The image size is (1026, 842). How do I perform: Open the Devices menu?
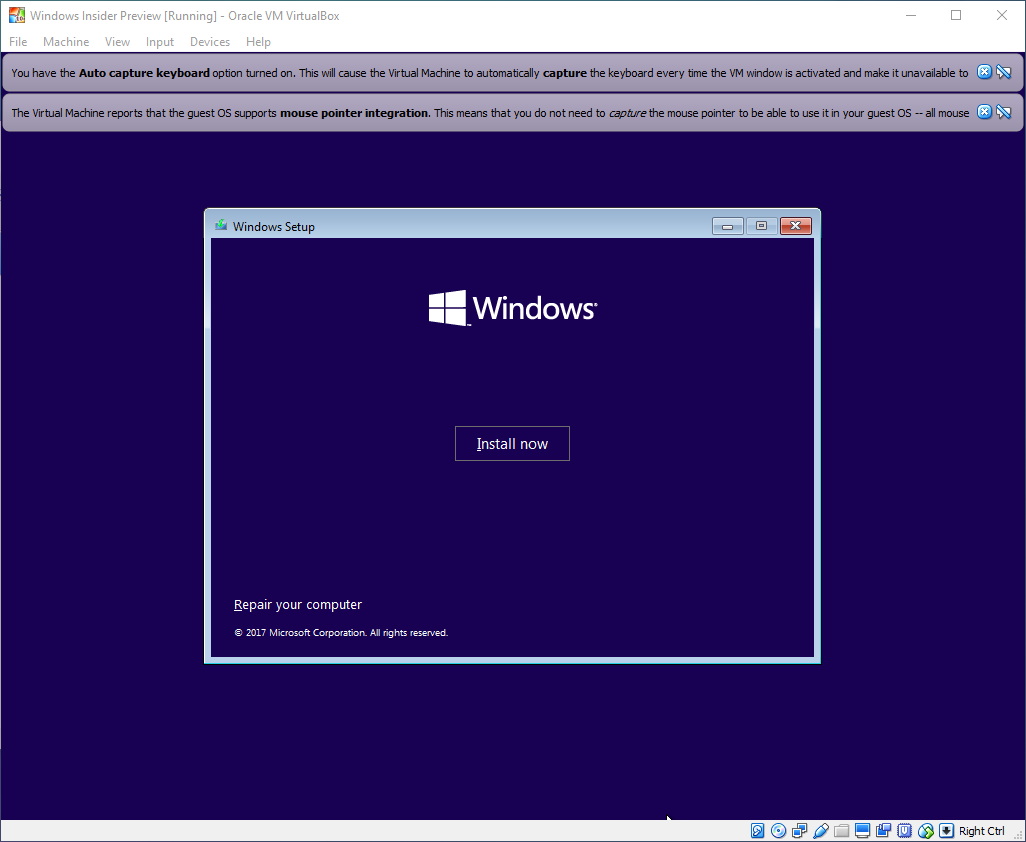209,41
